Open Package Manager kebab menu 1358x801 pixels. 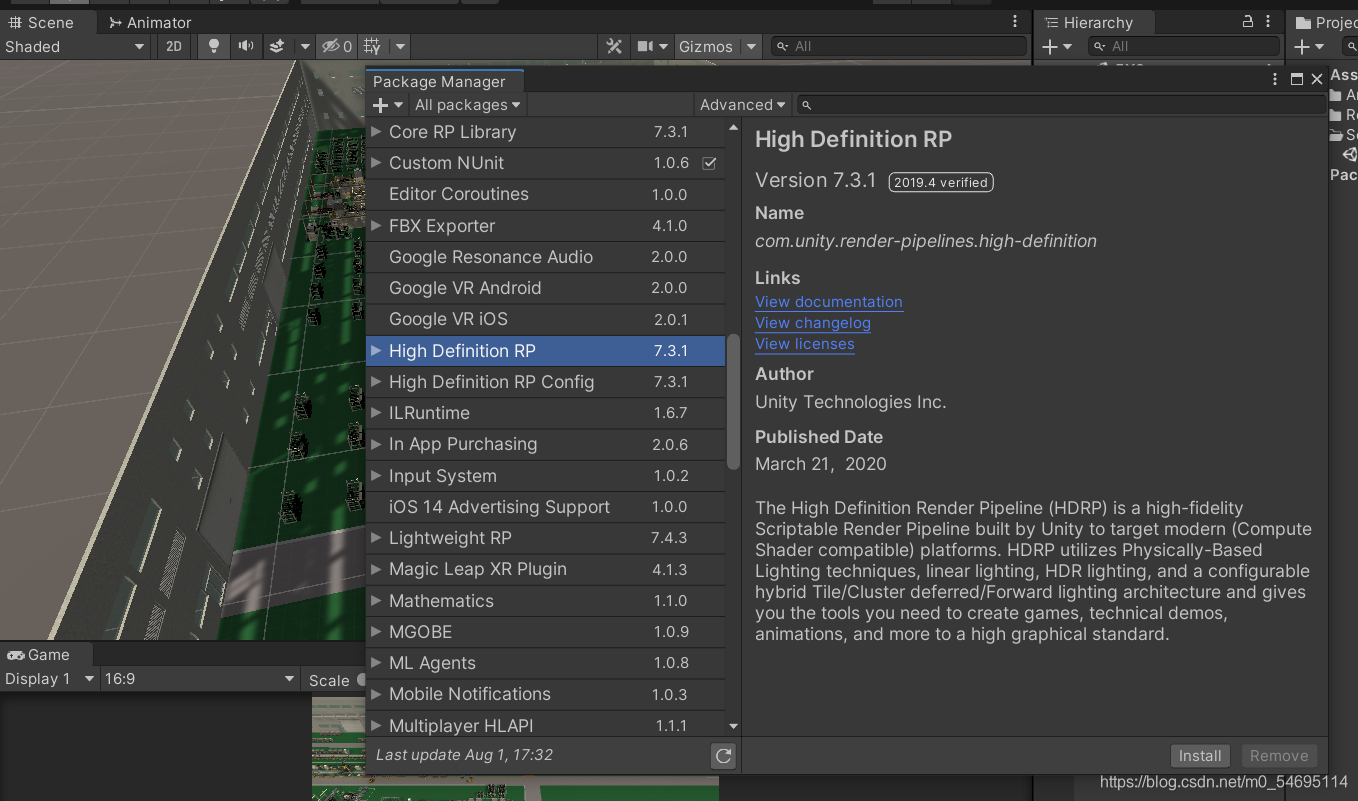coord(1274,79)
